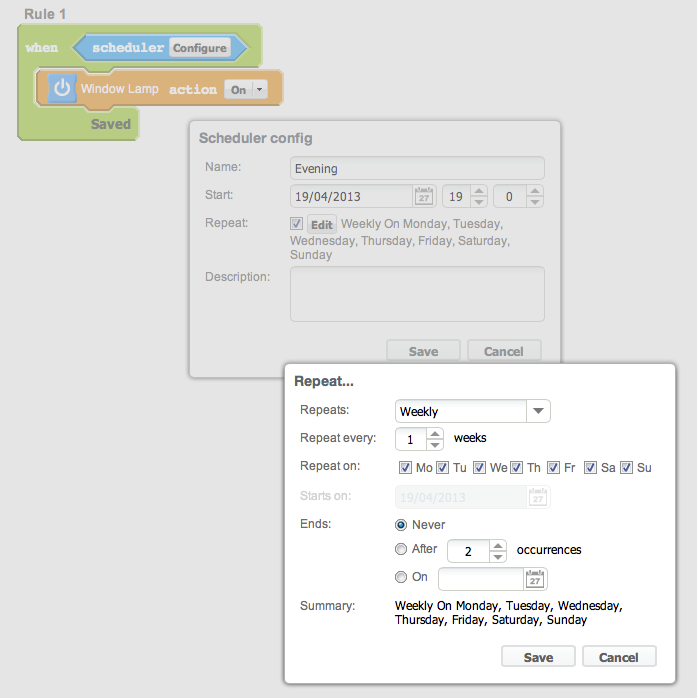Choose the ends On date radio option
Screen dimensions: 697x698
click(x=401, y=577)
